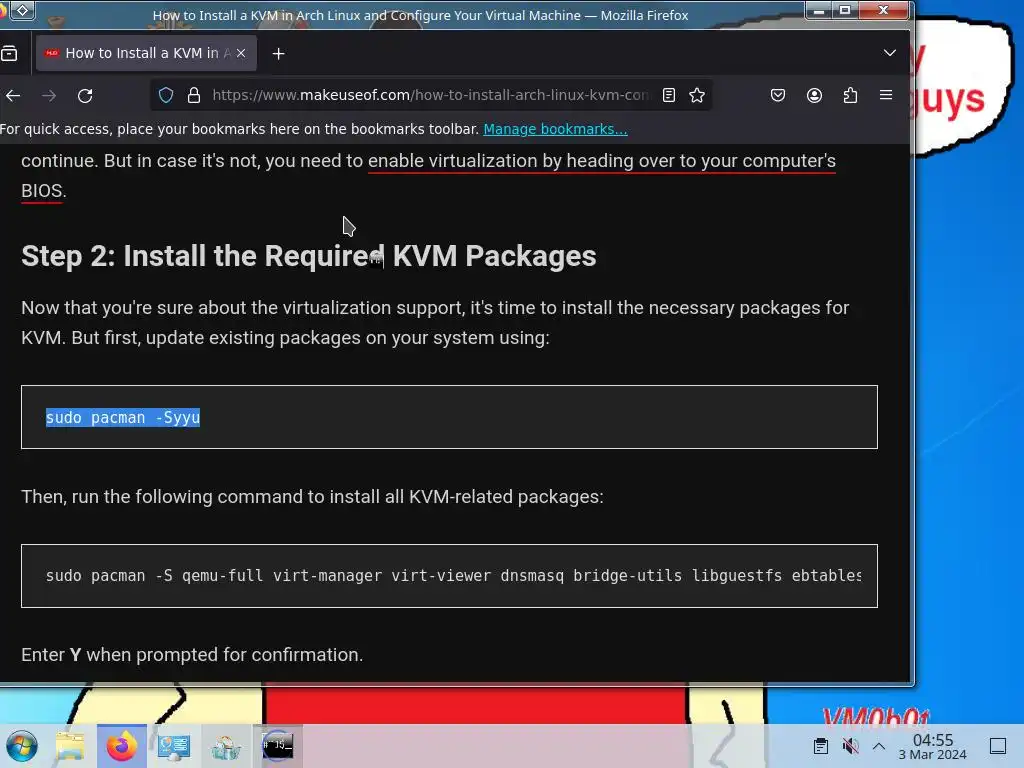The width and height of the screenshot is (1024, 768).
Task: Open the recycle bin taskbar icon
Action: (225, 746)
